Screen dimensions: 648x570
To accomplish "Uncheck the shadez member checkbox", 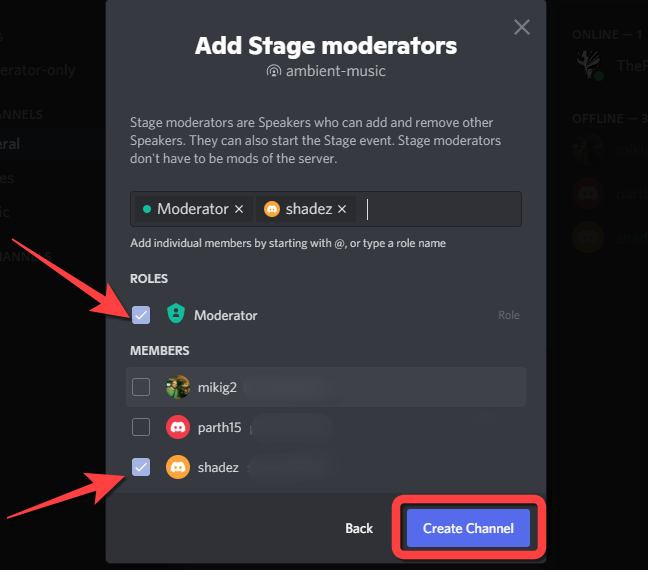I will point(141,466).
